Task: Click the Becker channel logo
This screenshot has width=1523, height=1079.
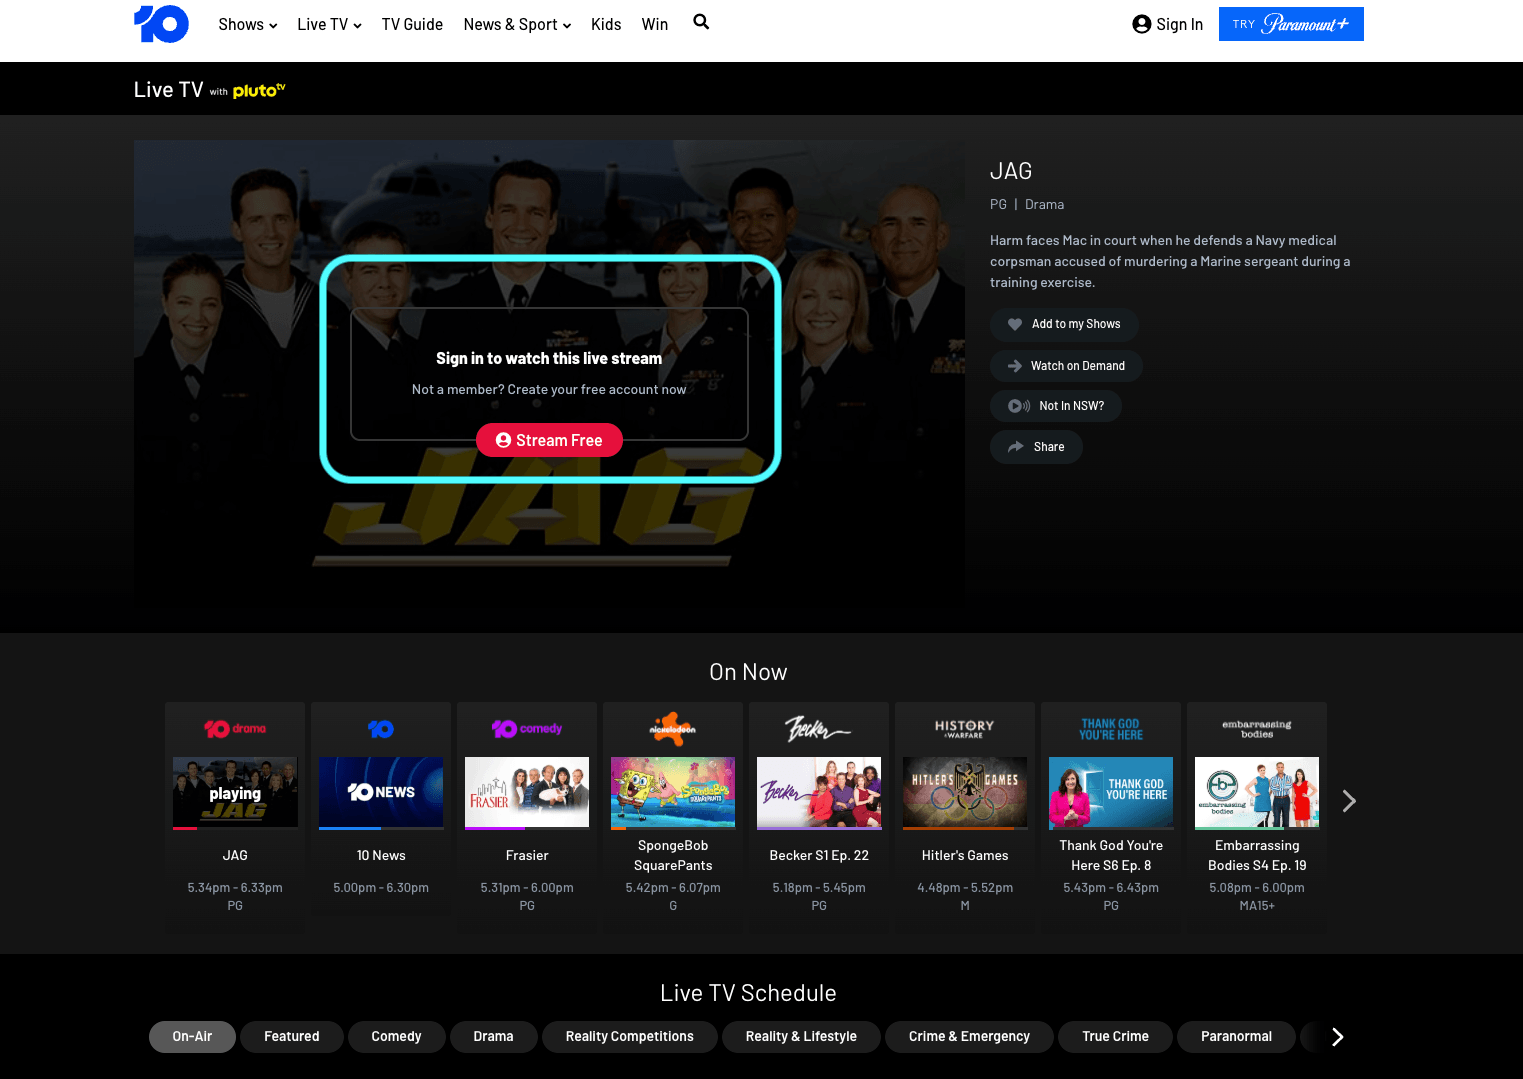Action: tap(819, 729)
